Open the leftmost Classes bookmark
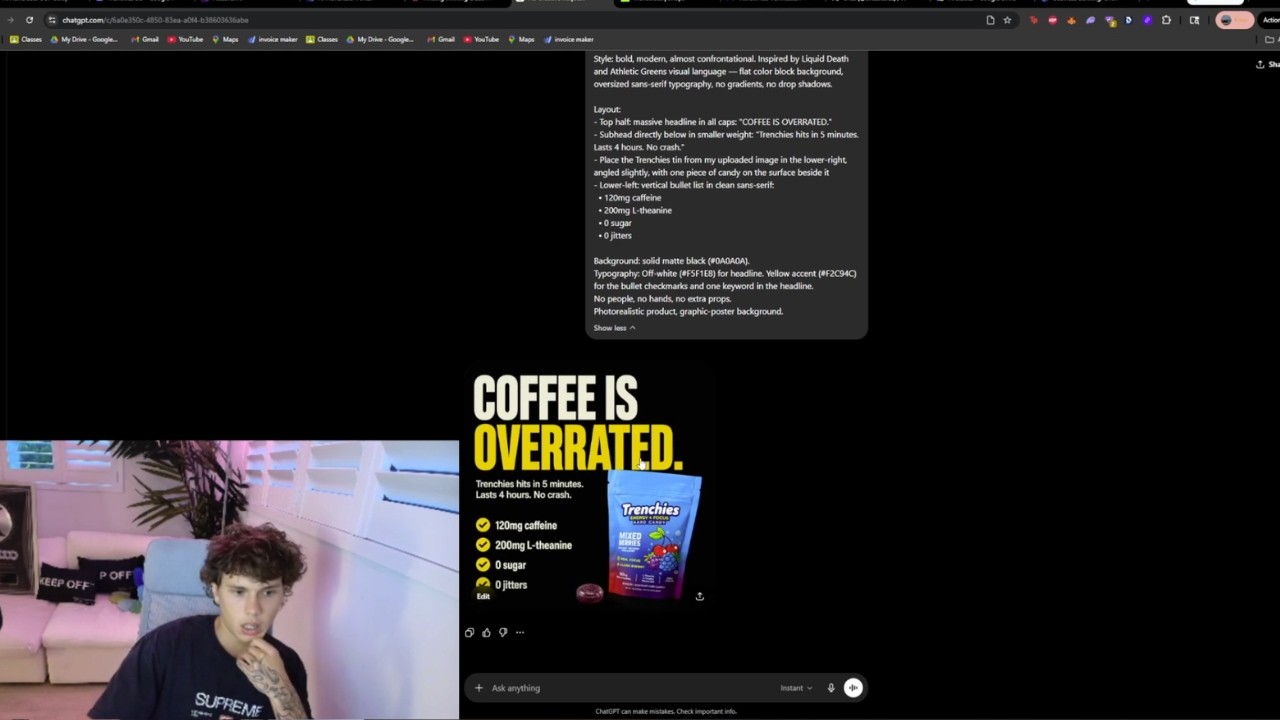Image resolution: width=1280 pixels, height=720 pixels. pyautogui.click(x=26, y=39)
